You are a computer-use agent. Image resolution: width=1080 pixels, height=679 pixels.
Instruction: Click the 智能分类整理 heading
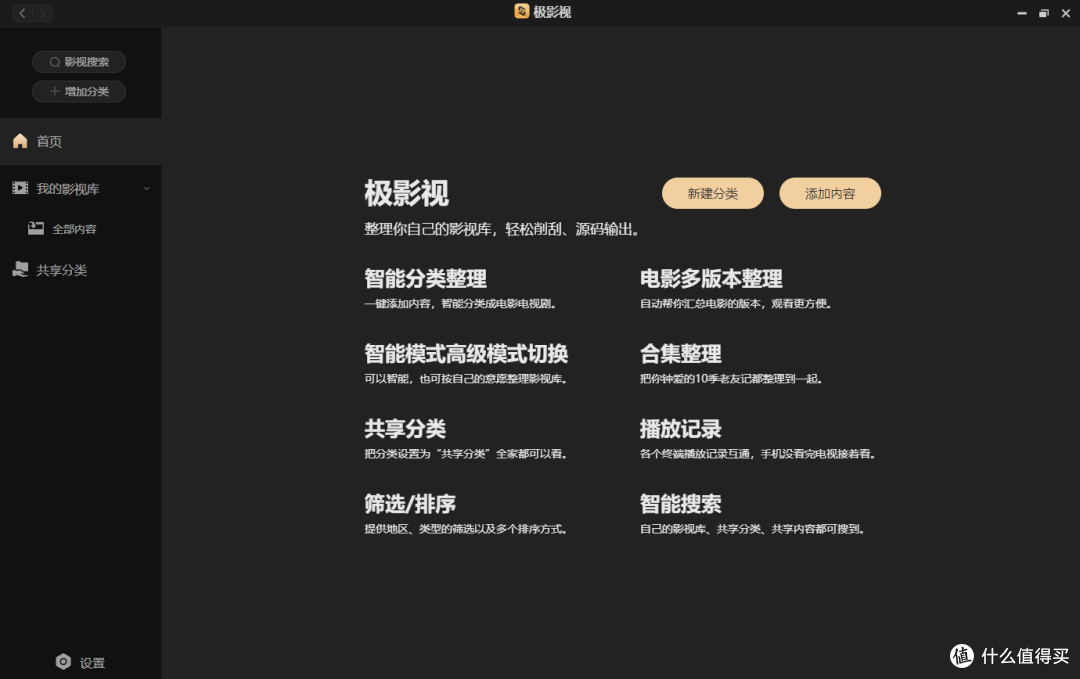[x=426, y=279]
